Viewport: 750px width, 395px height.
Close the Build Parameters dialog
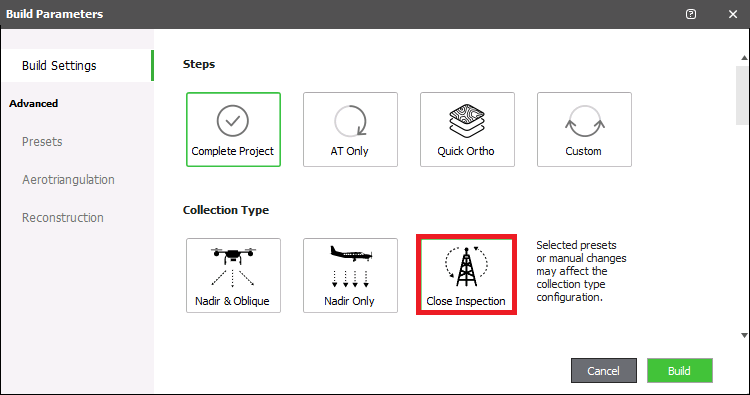733,14
